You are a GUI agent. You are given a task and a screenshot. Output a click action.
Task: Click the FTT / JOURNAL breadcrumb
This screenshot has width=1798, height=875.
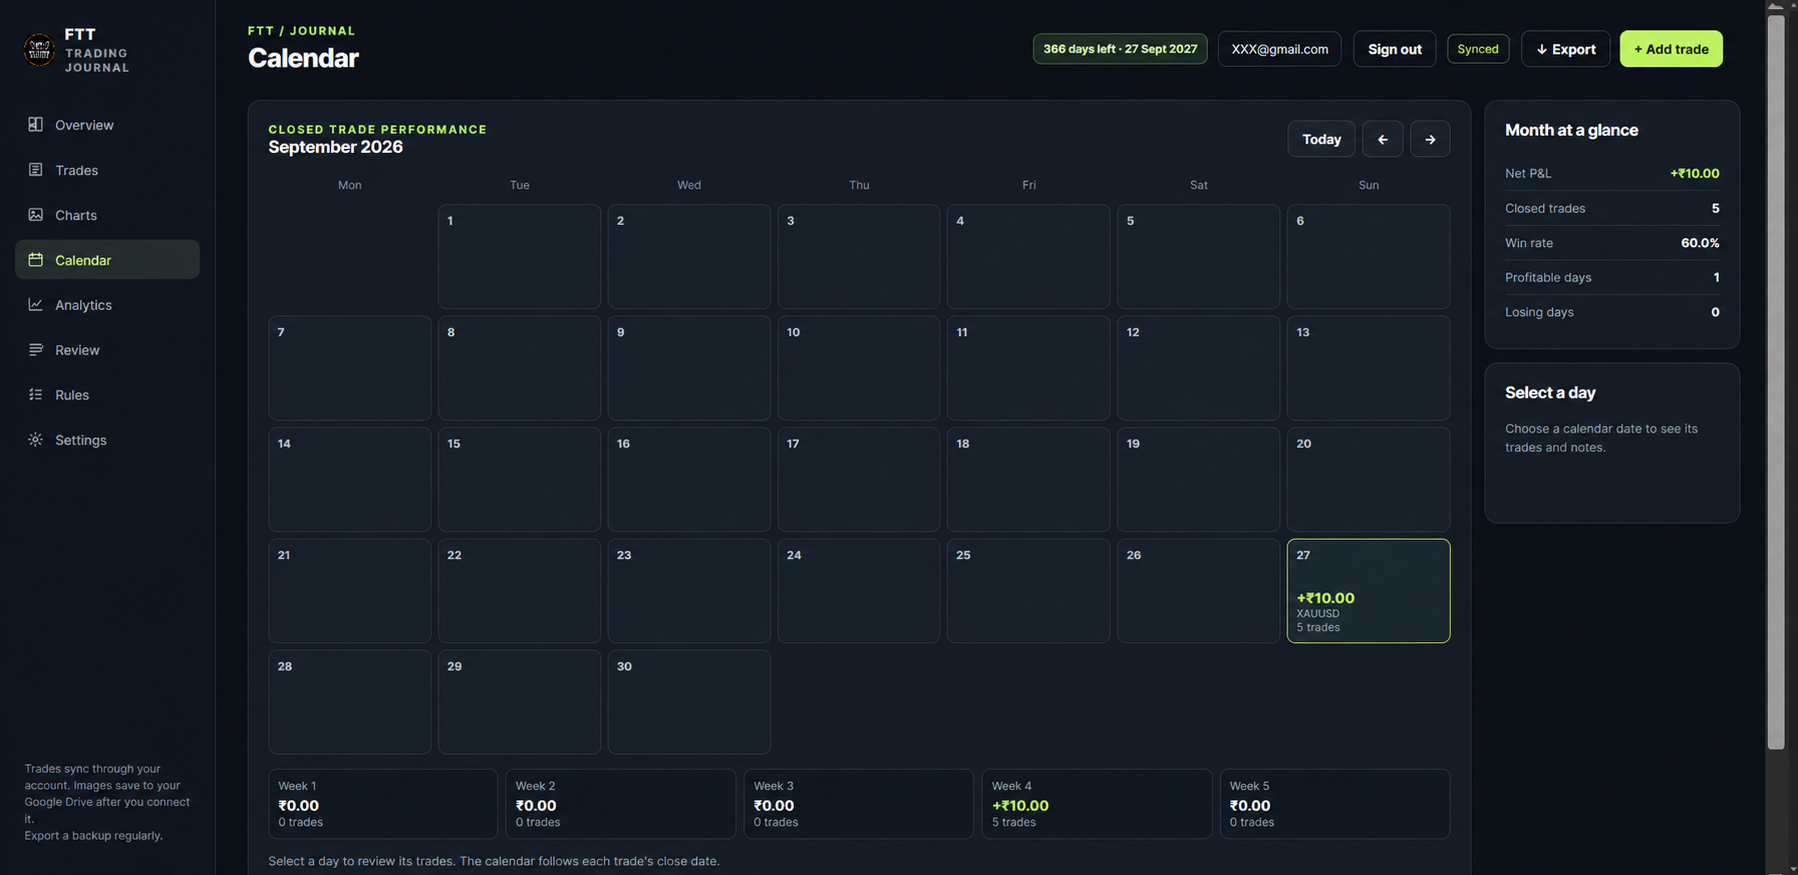coord(301,31)
